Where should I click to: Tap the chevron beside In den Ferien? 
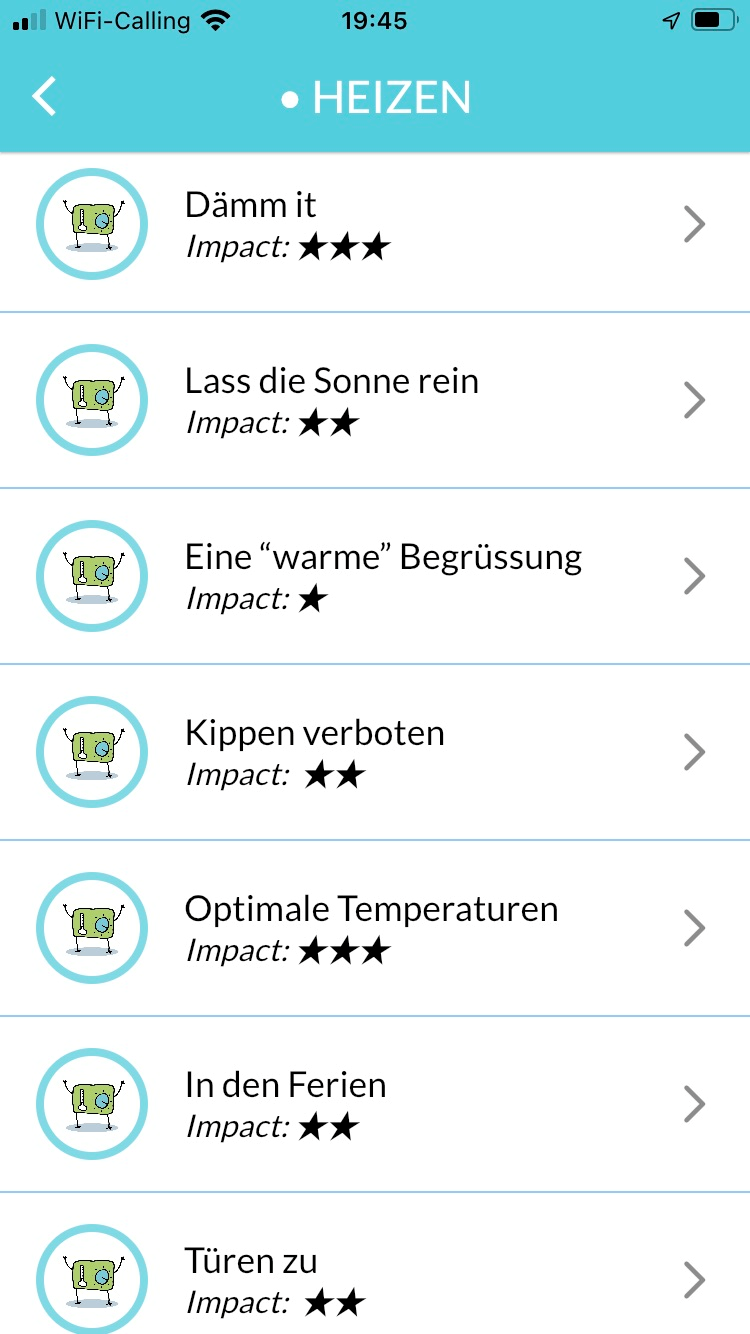(x=694, y=1104)
